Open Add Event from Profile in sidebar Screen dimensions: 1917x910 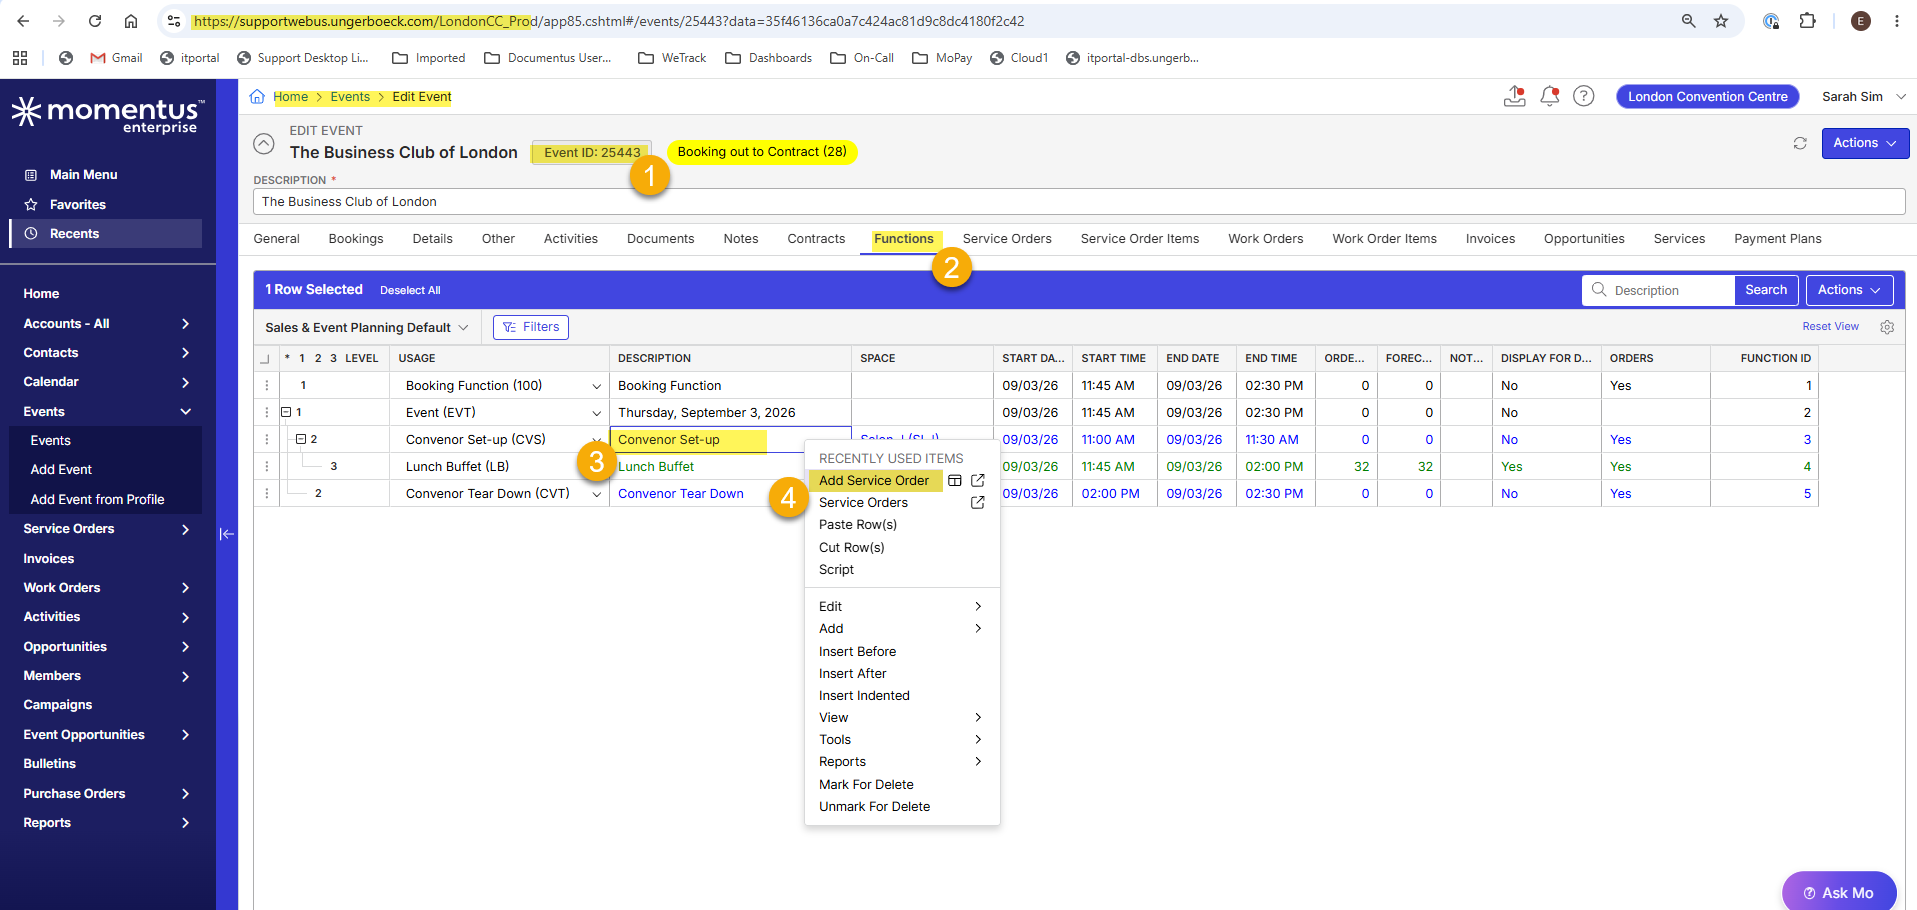[x=97, y=500]
